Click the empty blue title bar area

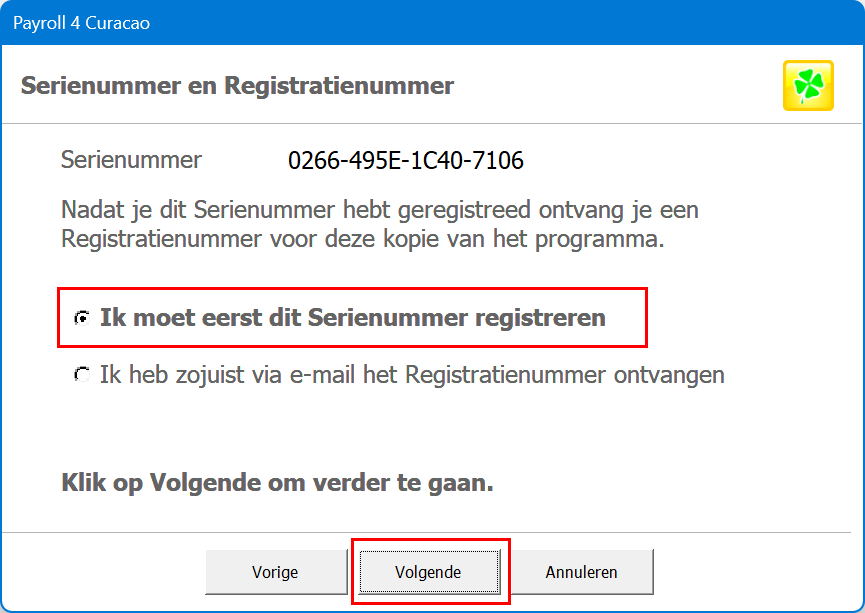click(500, 22)
